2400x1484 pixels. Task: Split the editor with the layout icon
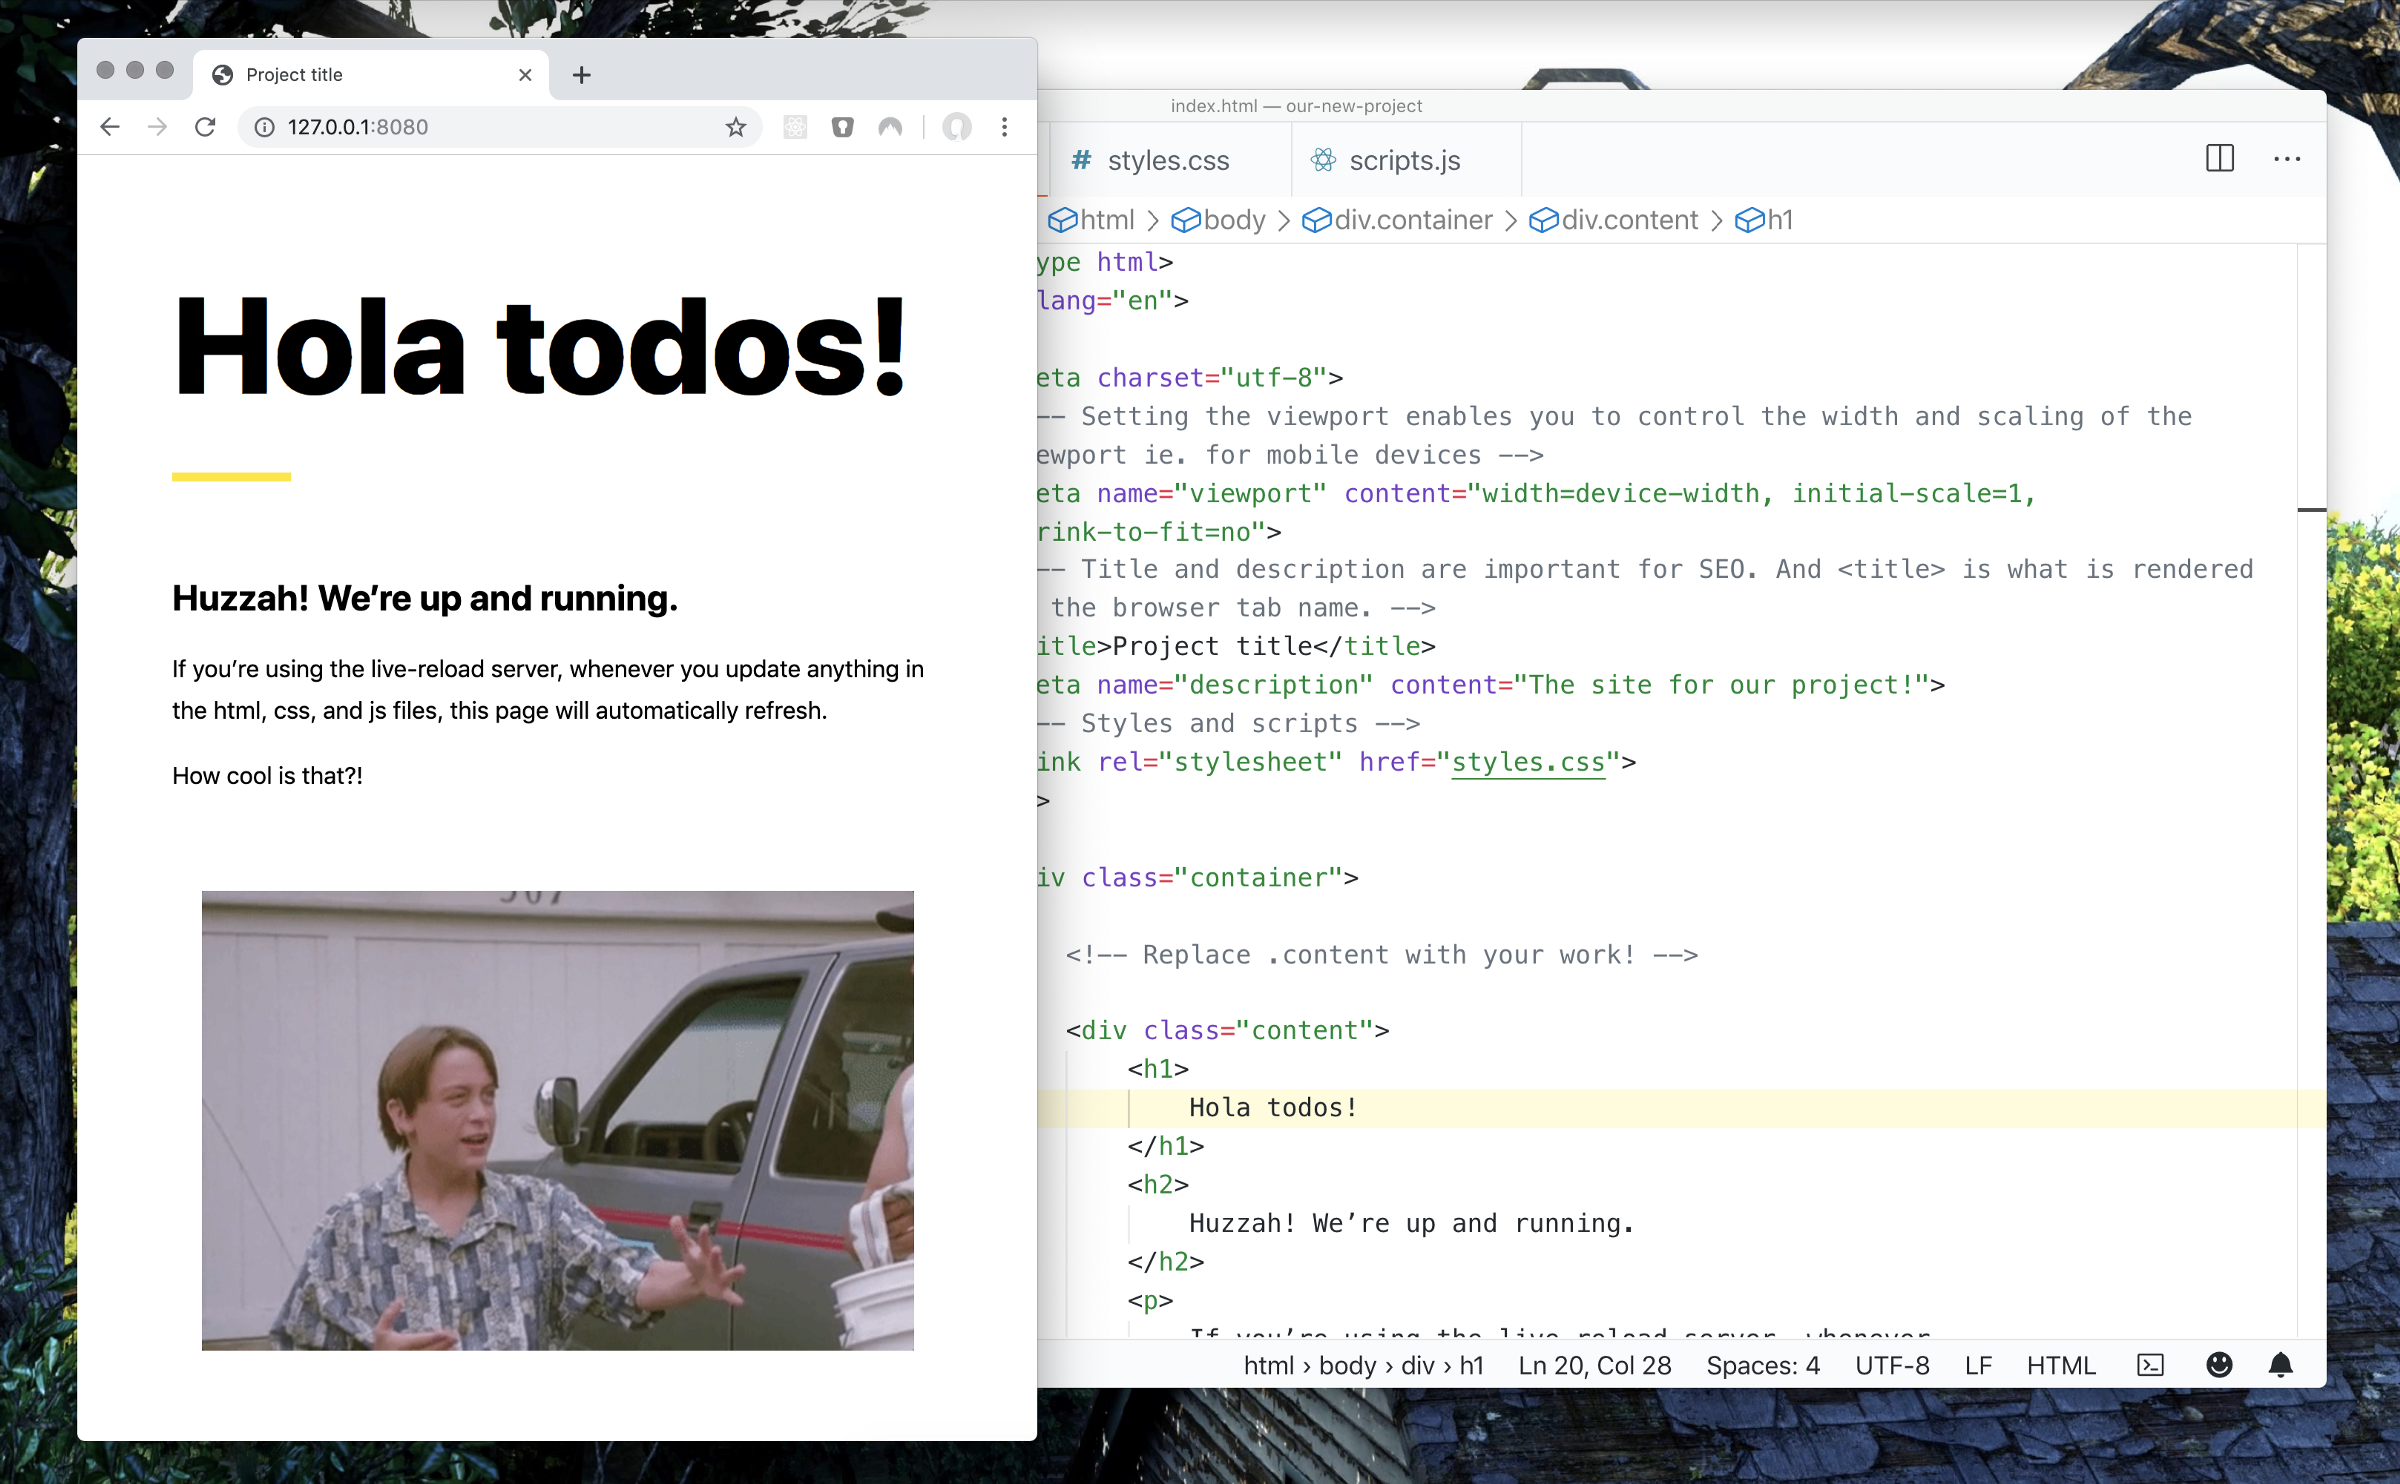[2219, 158]
